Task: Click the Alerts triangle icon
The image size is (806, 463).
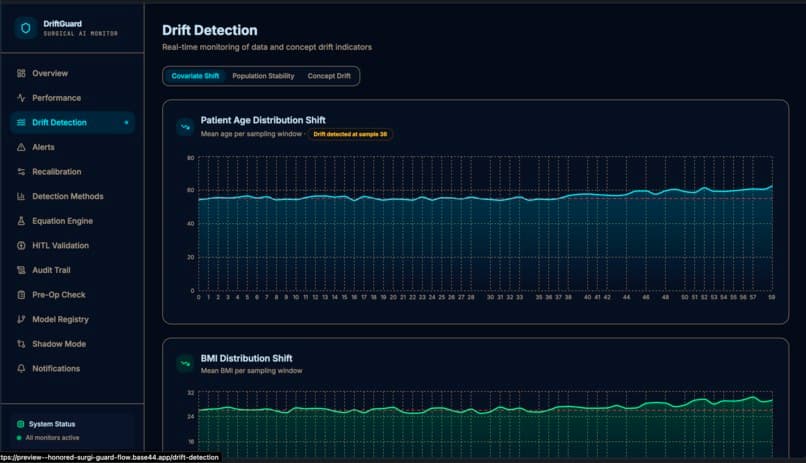Action: (21, 147)
